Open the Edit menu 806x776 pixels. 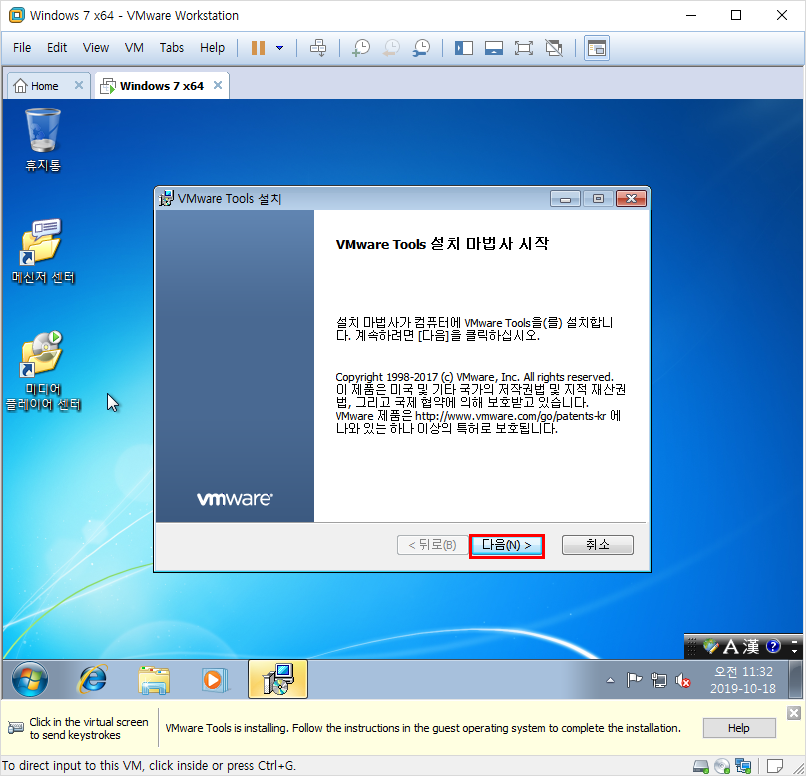click(57, 48)
